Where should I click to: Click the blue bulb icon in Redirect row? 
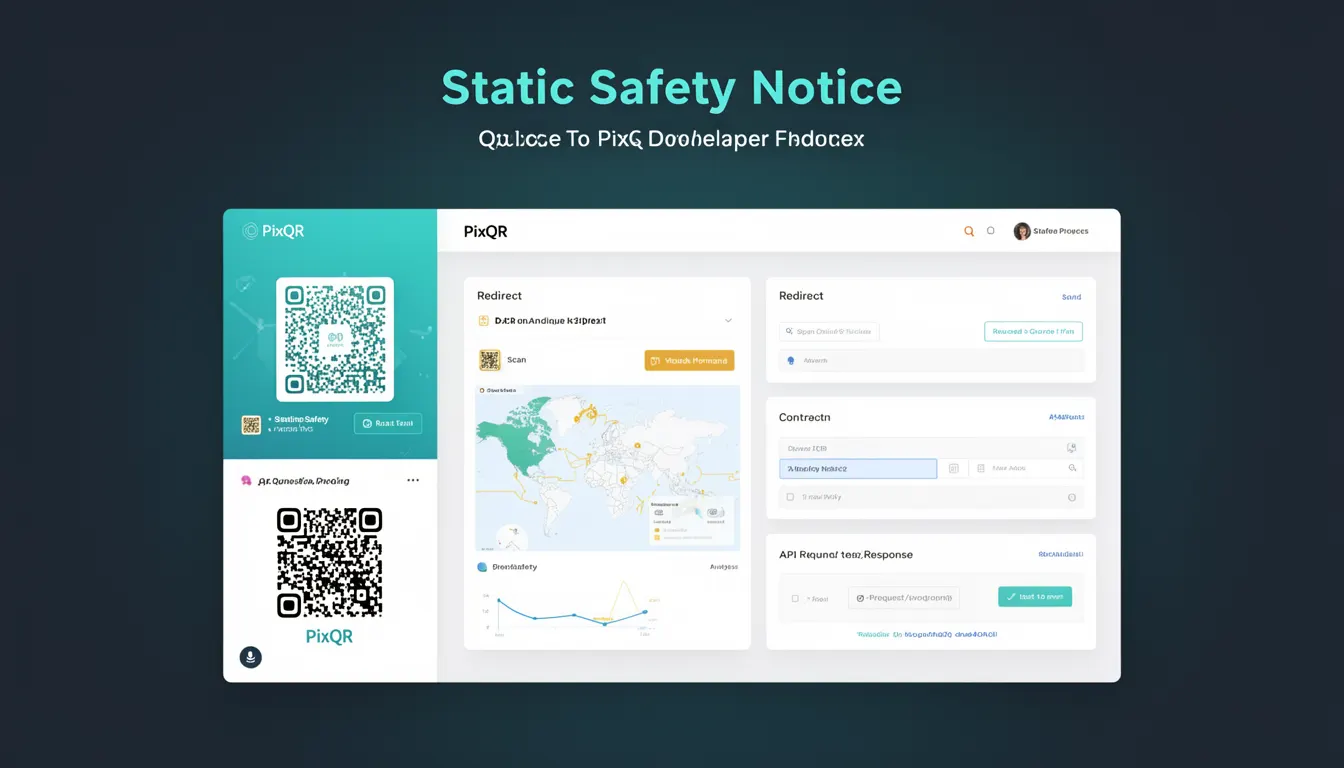pos(790,360)
